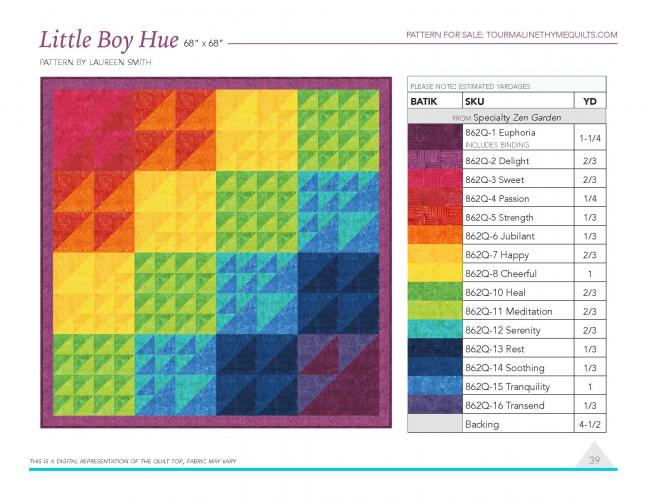Select the 862Q-16 Transend swatch
This screenshot has height=500, width=647.
click(x=435, y=405)
